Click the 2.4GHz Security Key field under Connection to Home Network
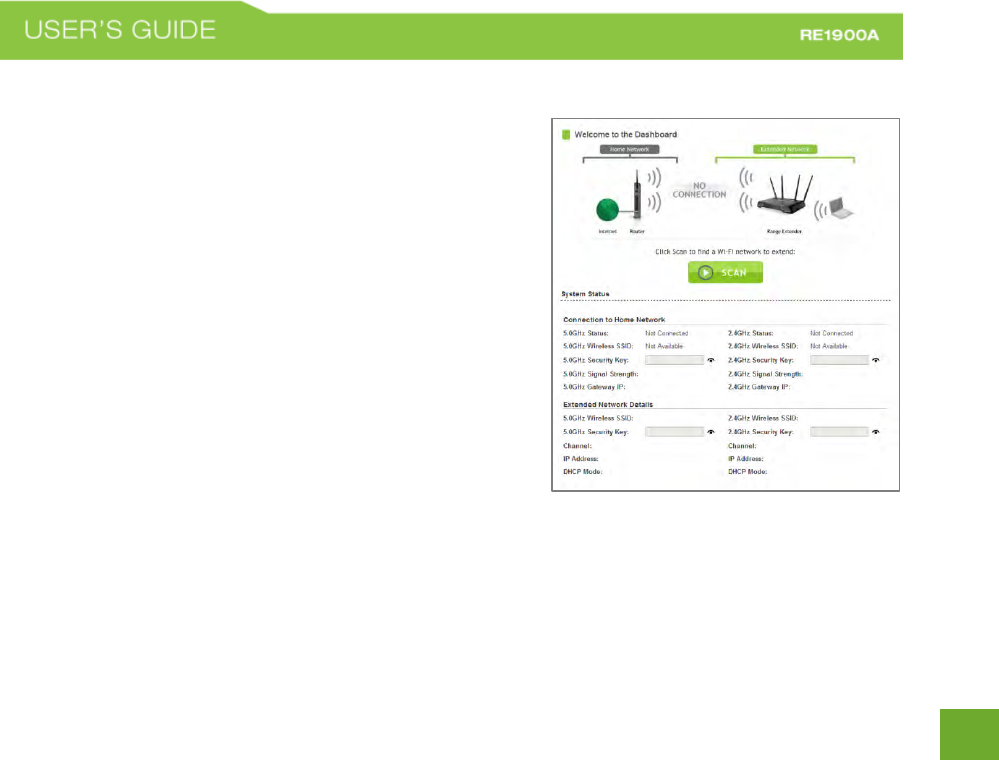The width and height of the screenshot is (999, 760). click(x=839, y=360)
